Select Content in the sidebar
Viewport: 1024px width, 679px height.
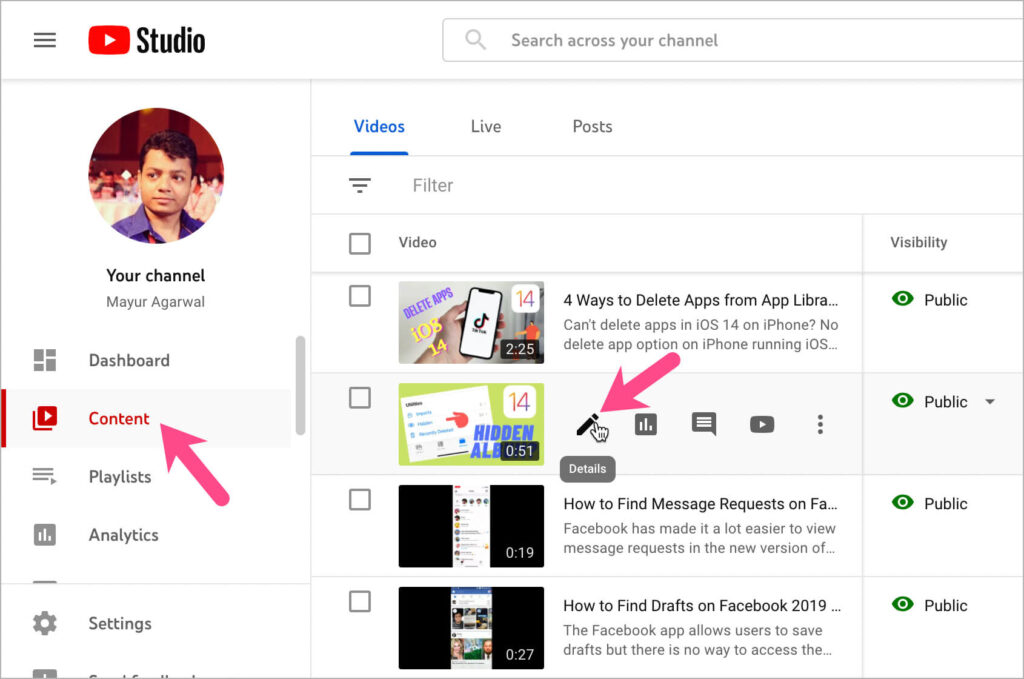click(119, 419)
